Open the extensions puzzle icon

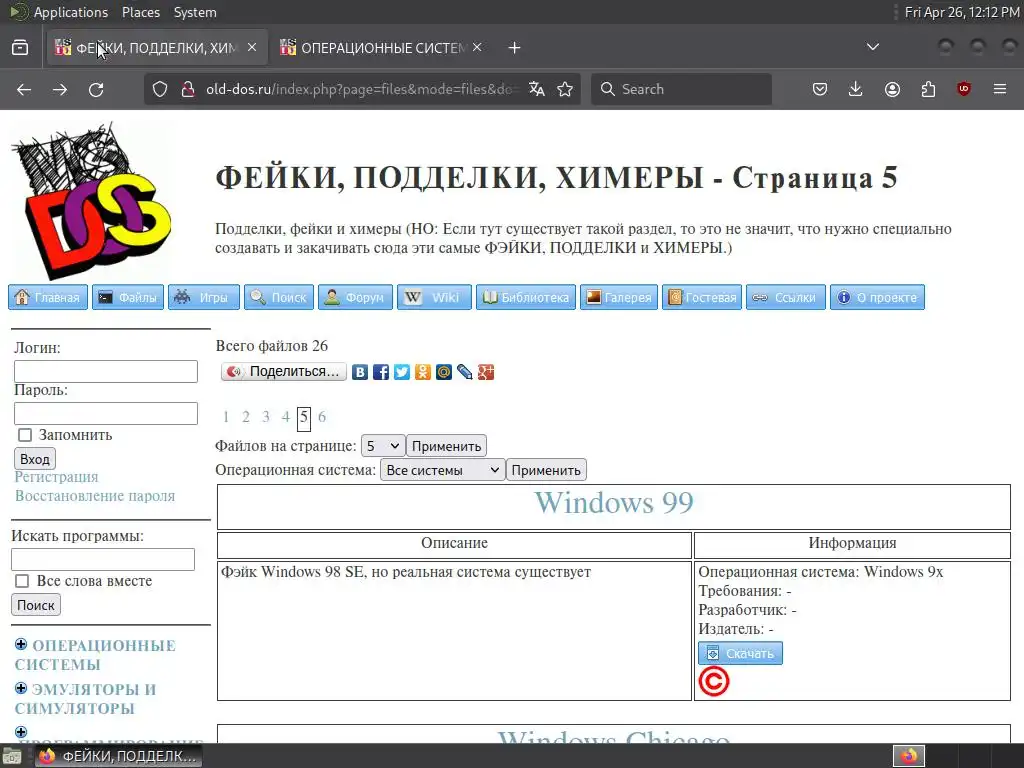coord(928,89)
